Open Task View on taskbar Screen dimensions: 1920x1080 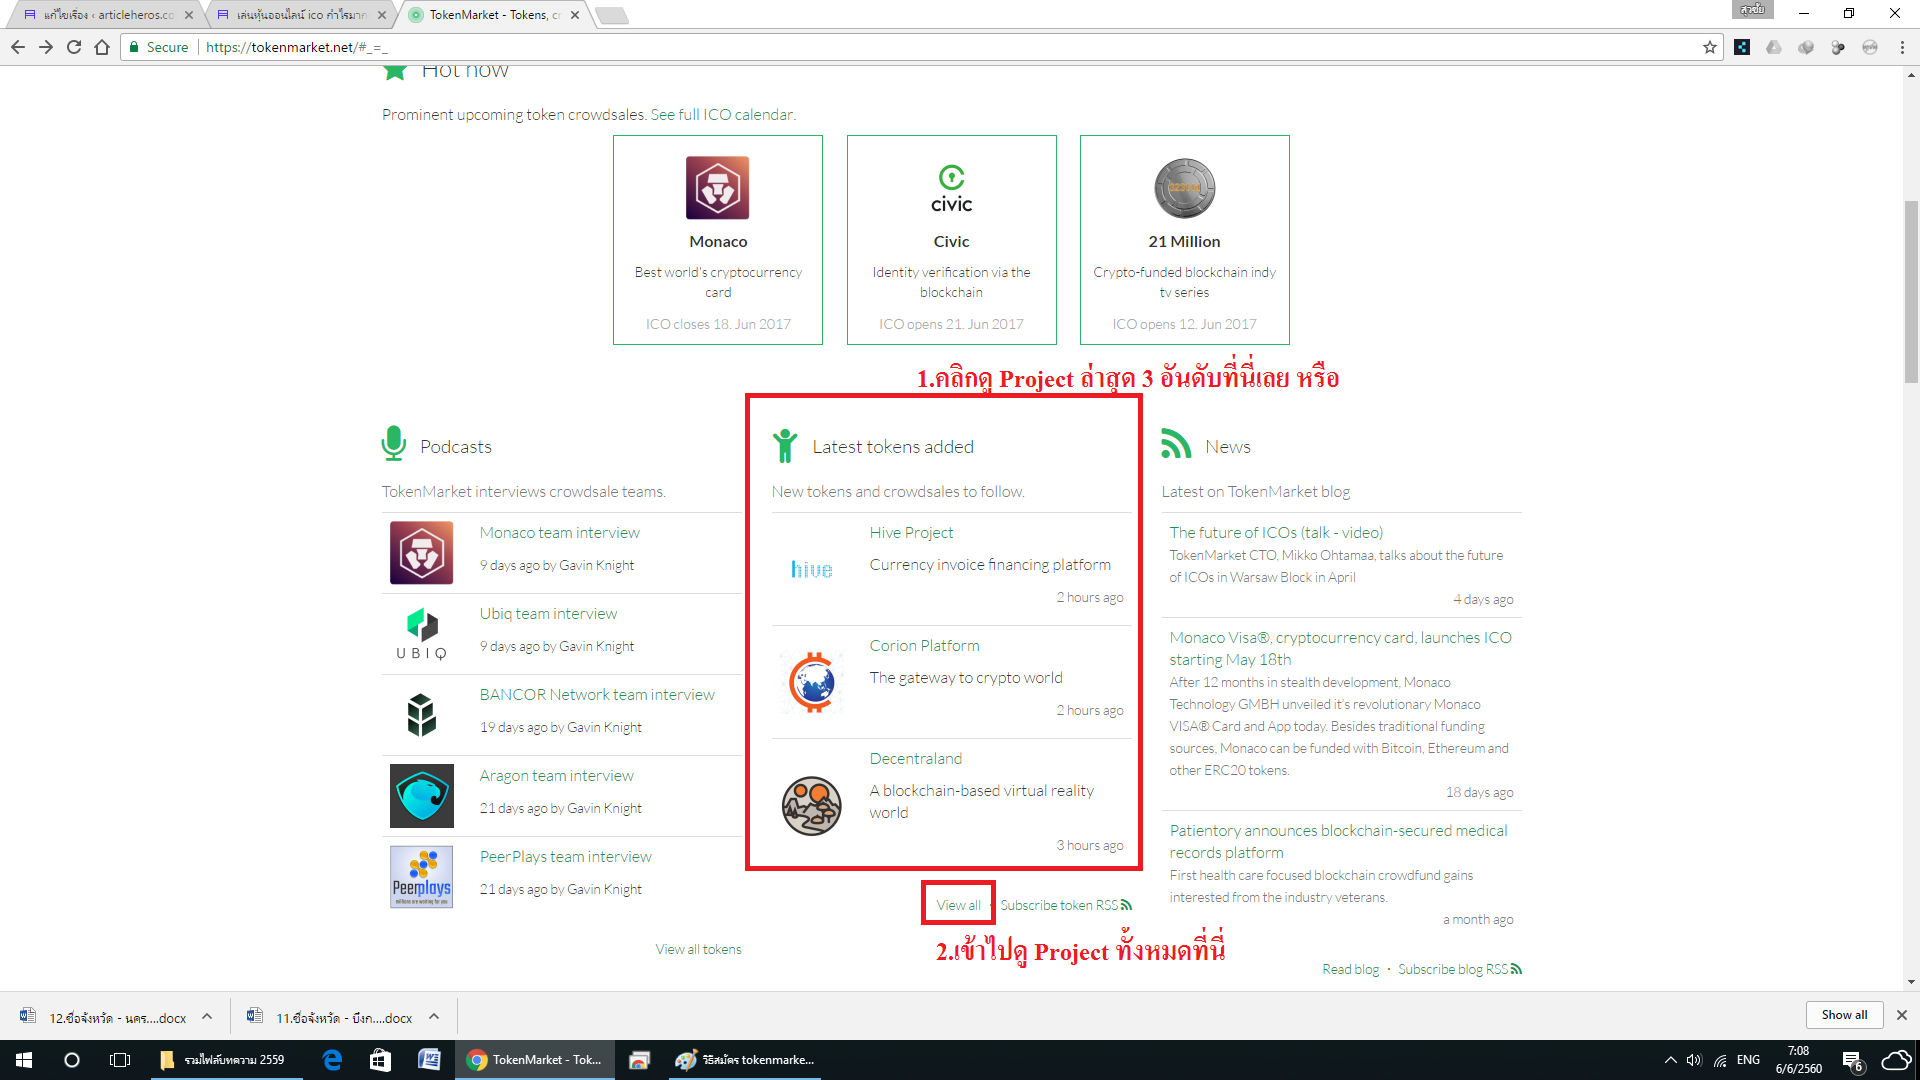tap(120, 1060)
